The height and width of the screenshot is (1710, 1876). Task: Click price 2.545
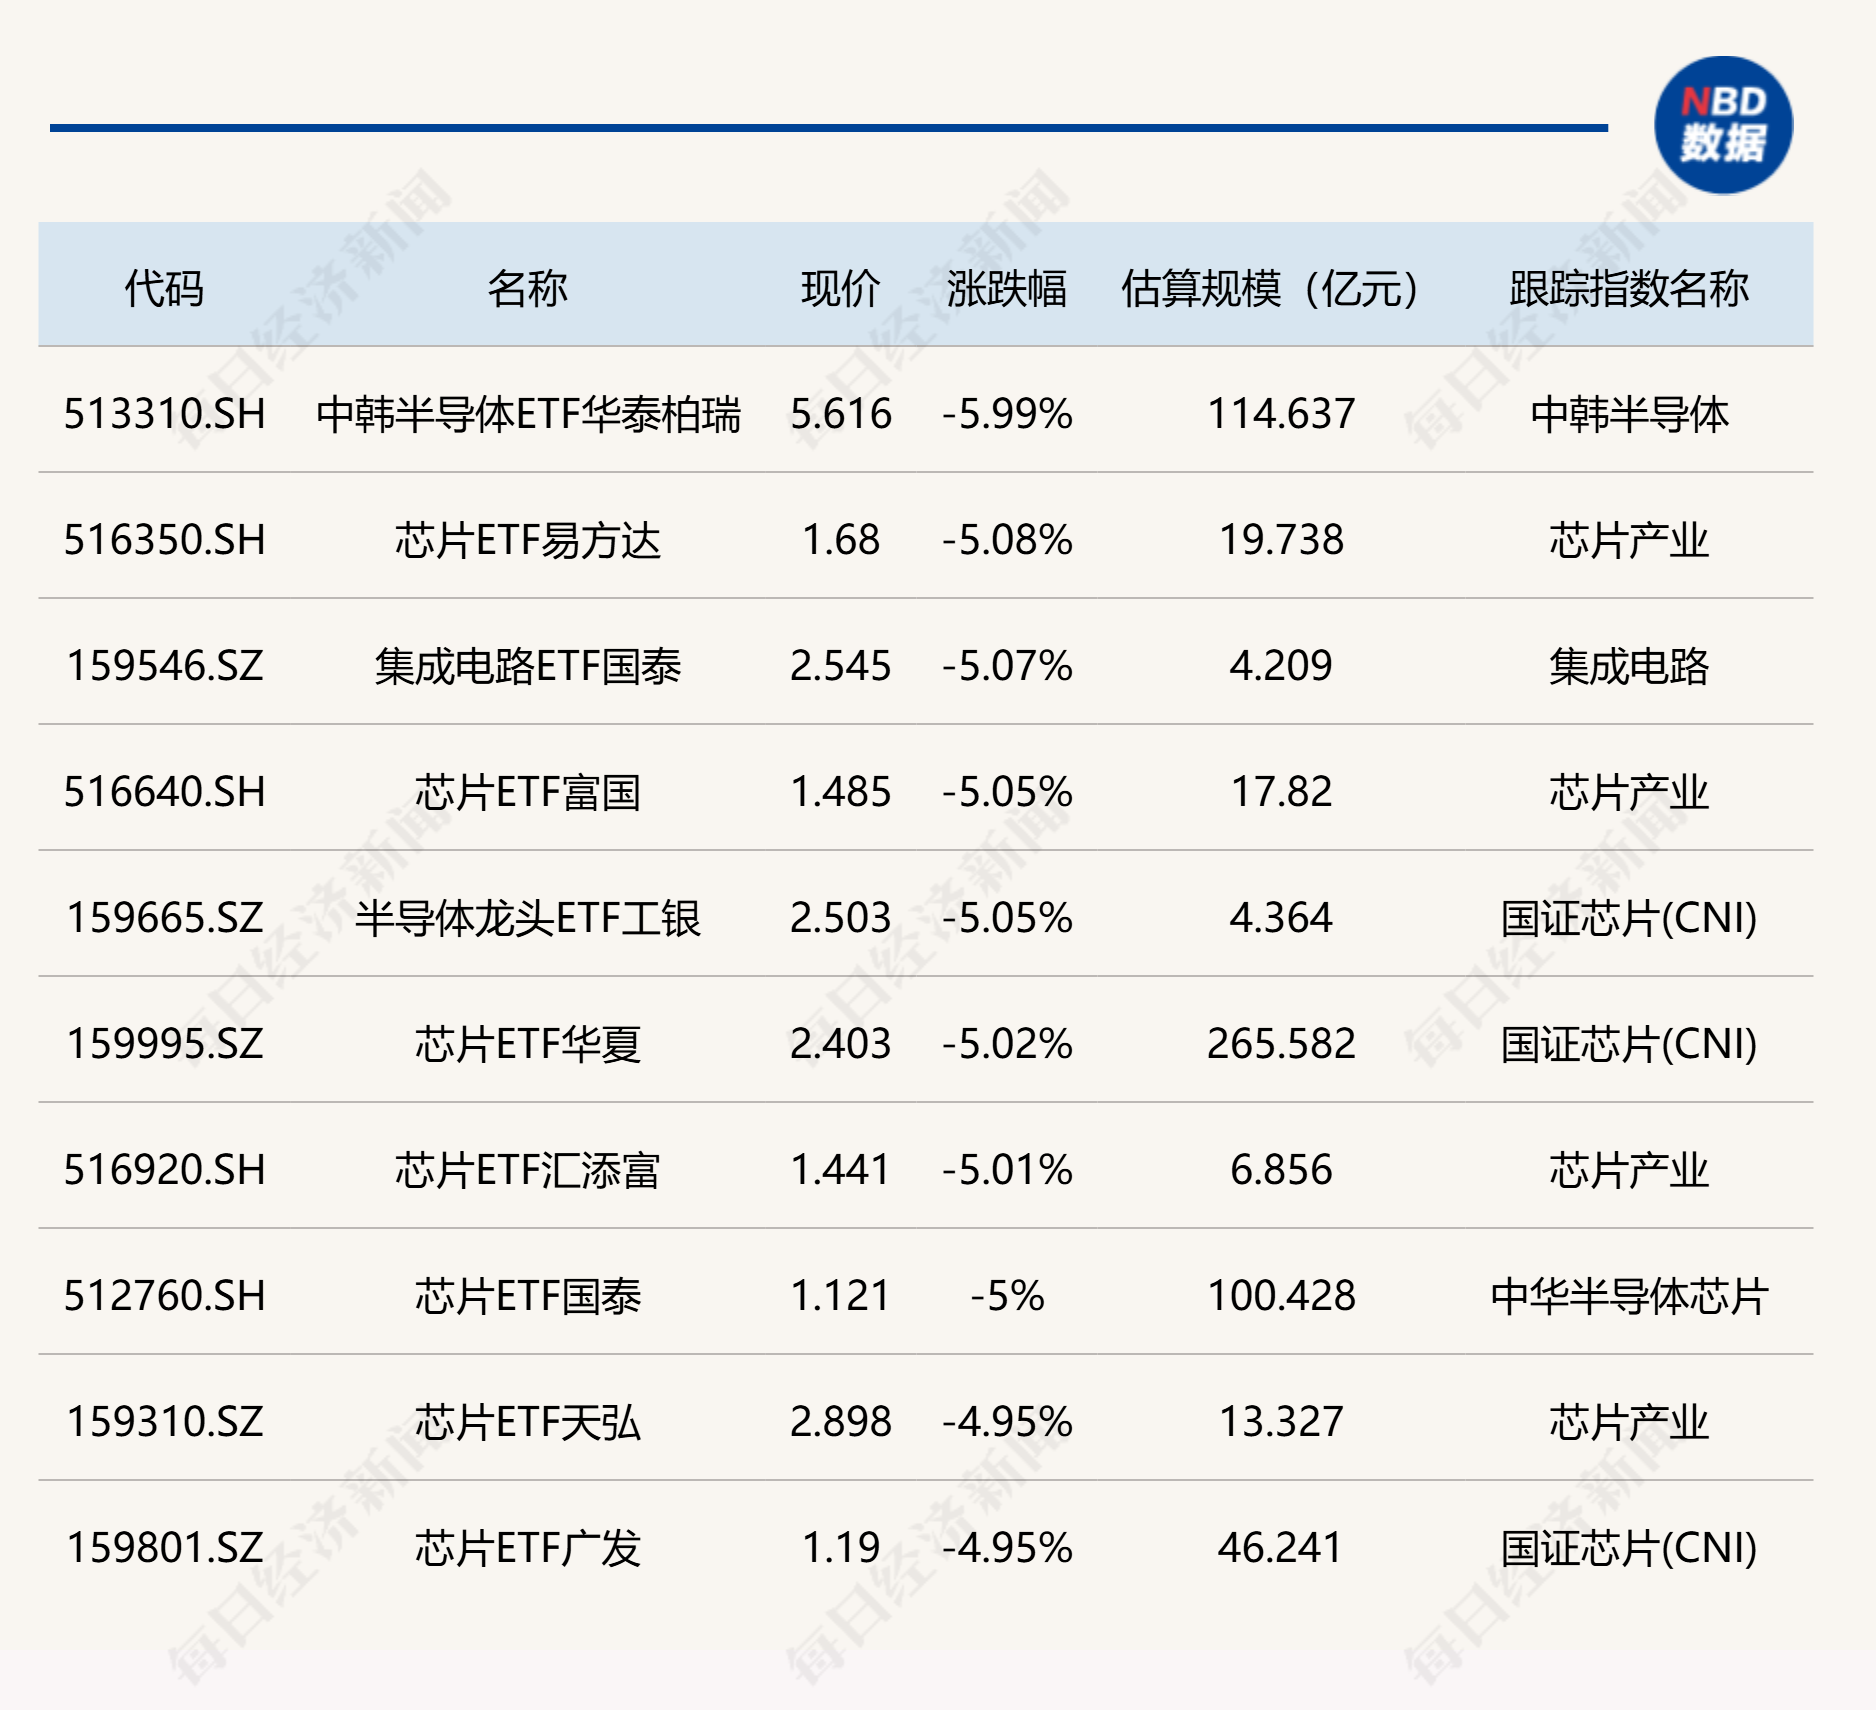point(840,666)
